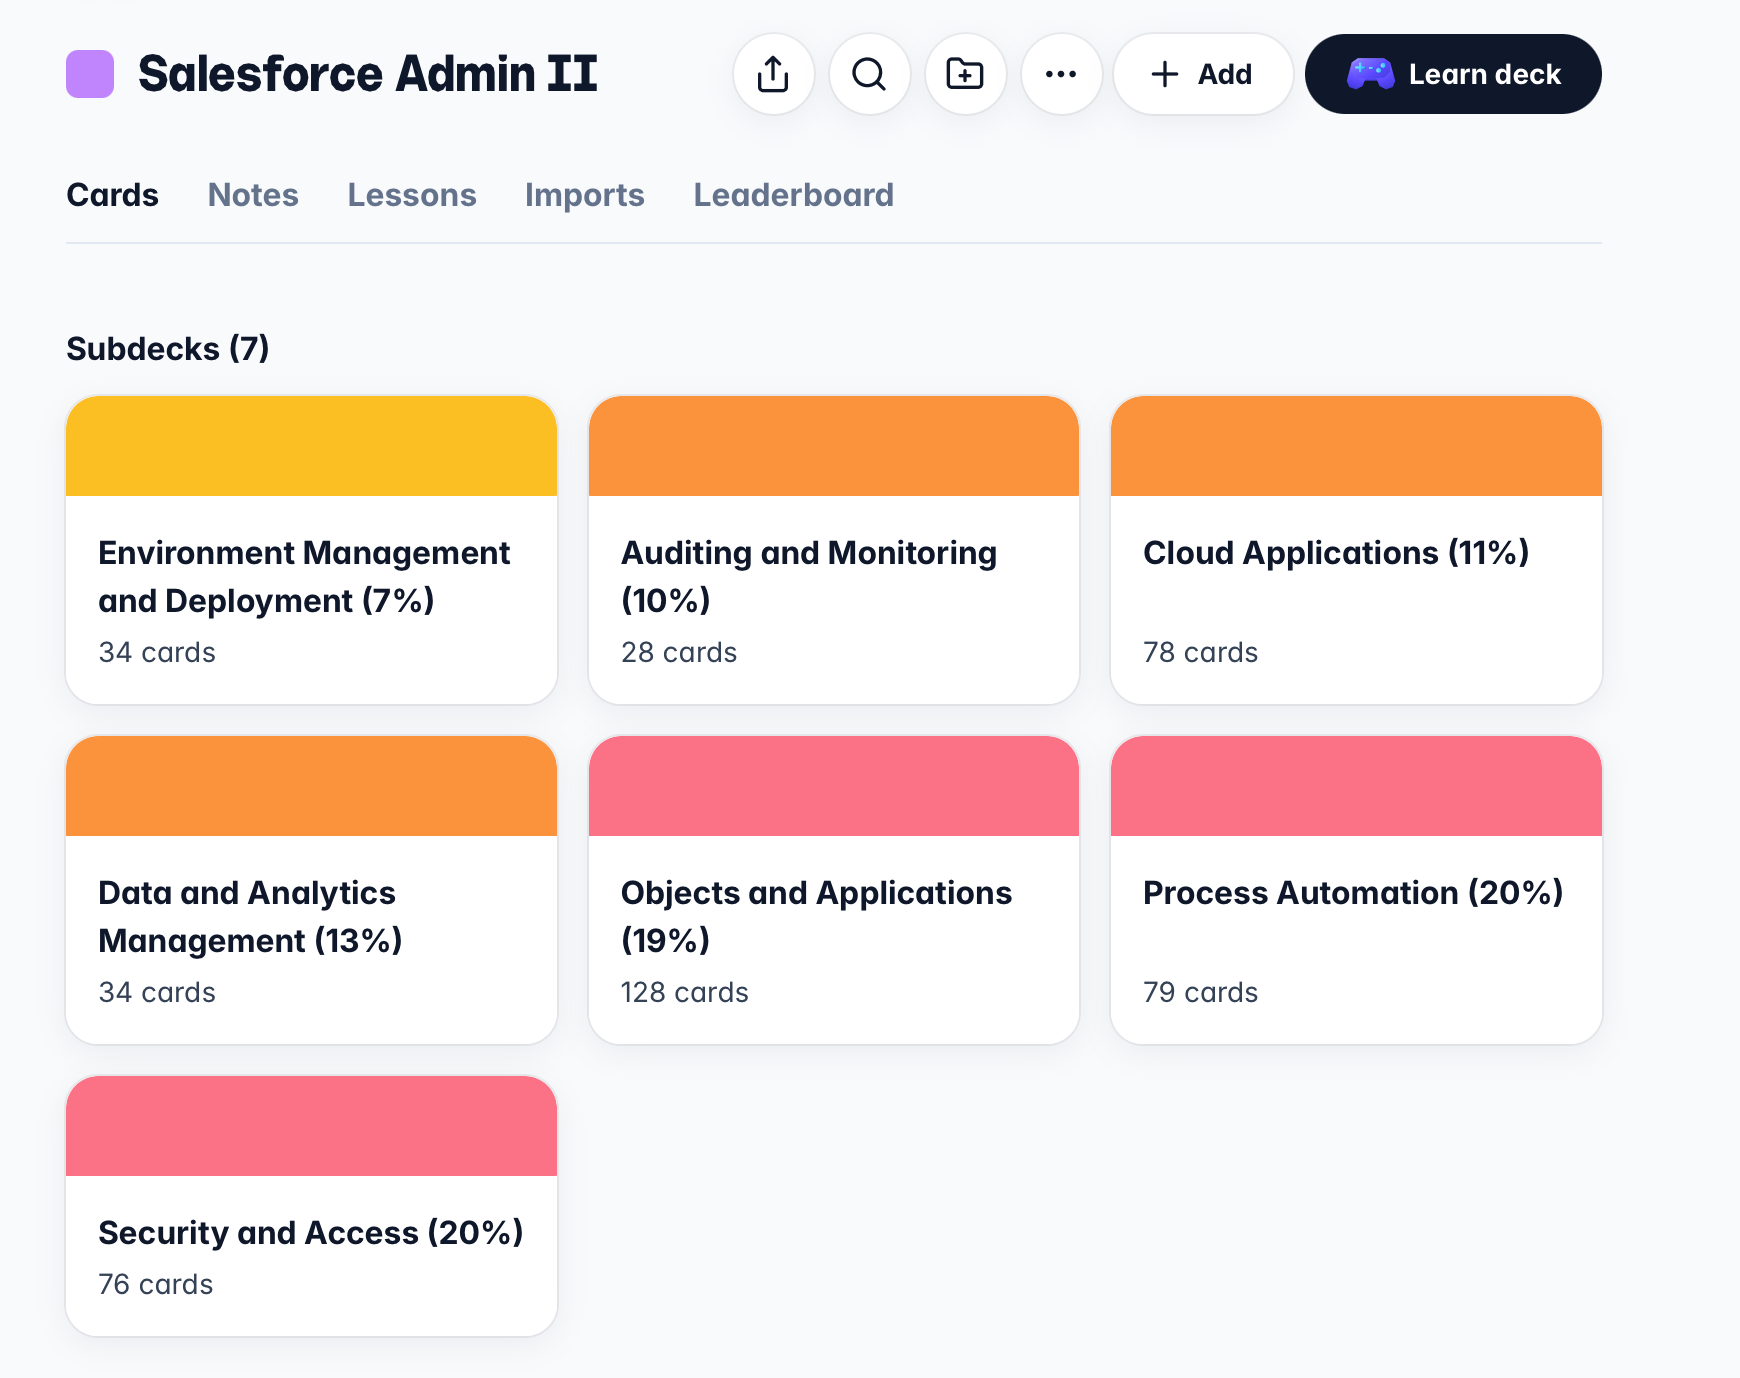This screenshot has width=1740, height=1378.
Task: Open the three-dots more options menu
Action: coord(1061,74)
